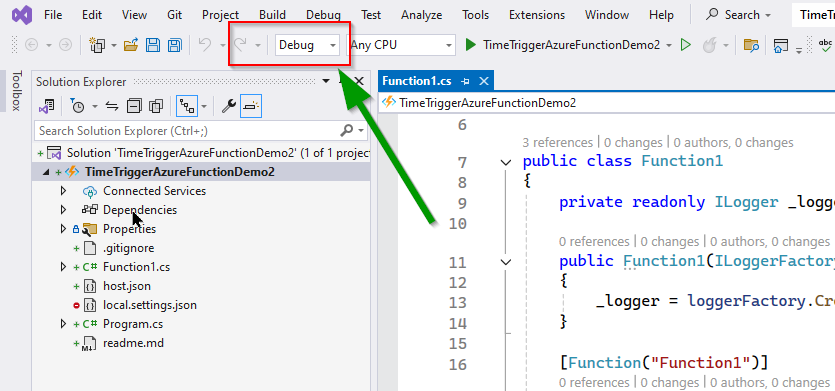Open the Analyze menu

(421, 15)
